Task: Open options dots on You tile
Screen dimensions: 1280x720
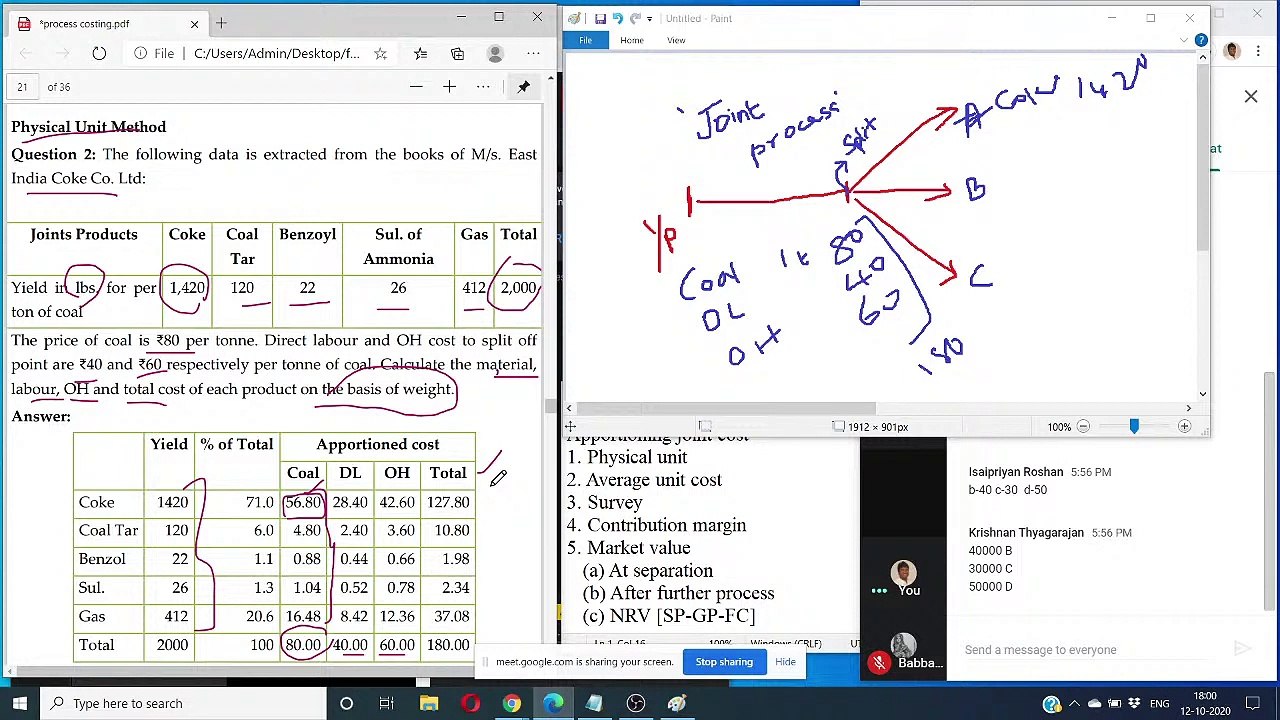Action: point(879,591)
